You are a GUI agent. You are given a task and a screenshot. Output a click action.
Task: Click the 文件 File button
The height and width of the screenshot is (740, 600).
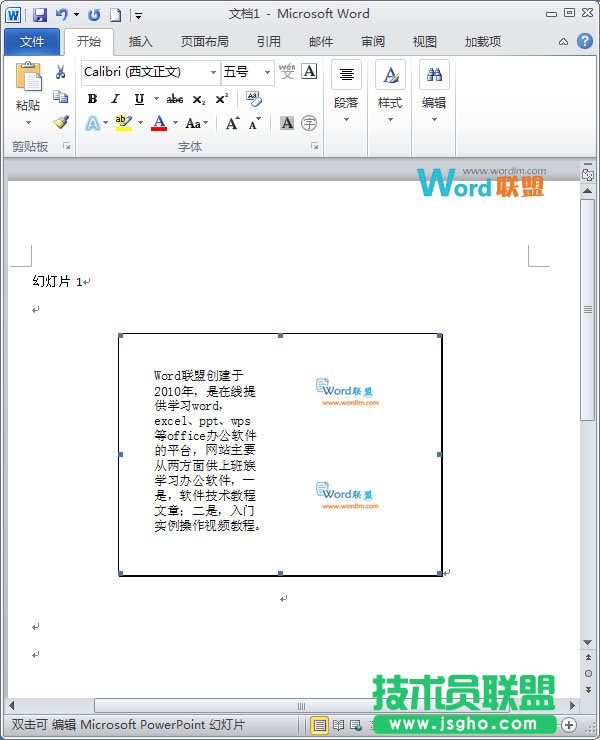pos(32,42)
